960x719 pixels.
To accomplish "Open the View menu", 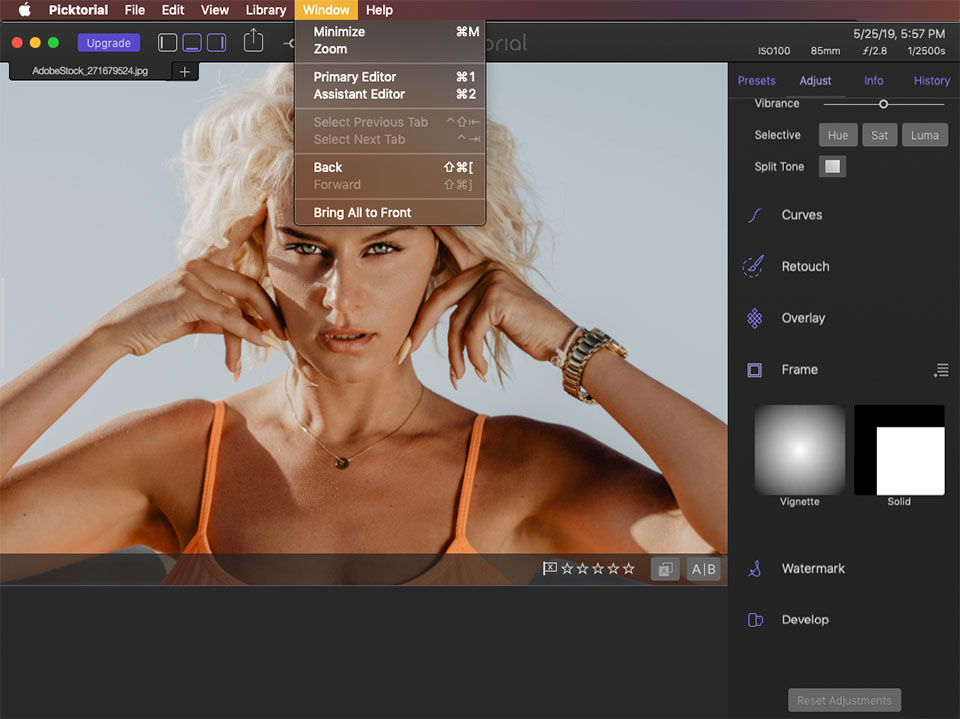I will (214, 10).
